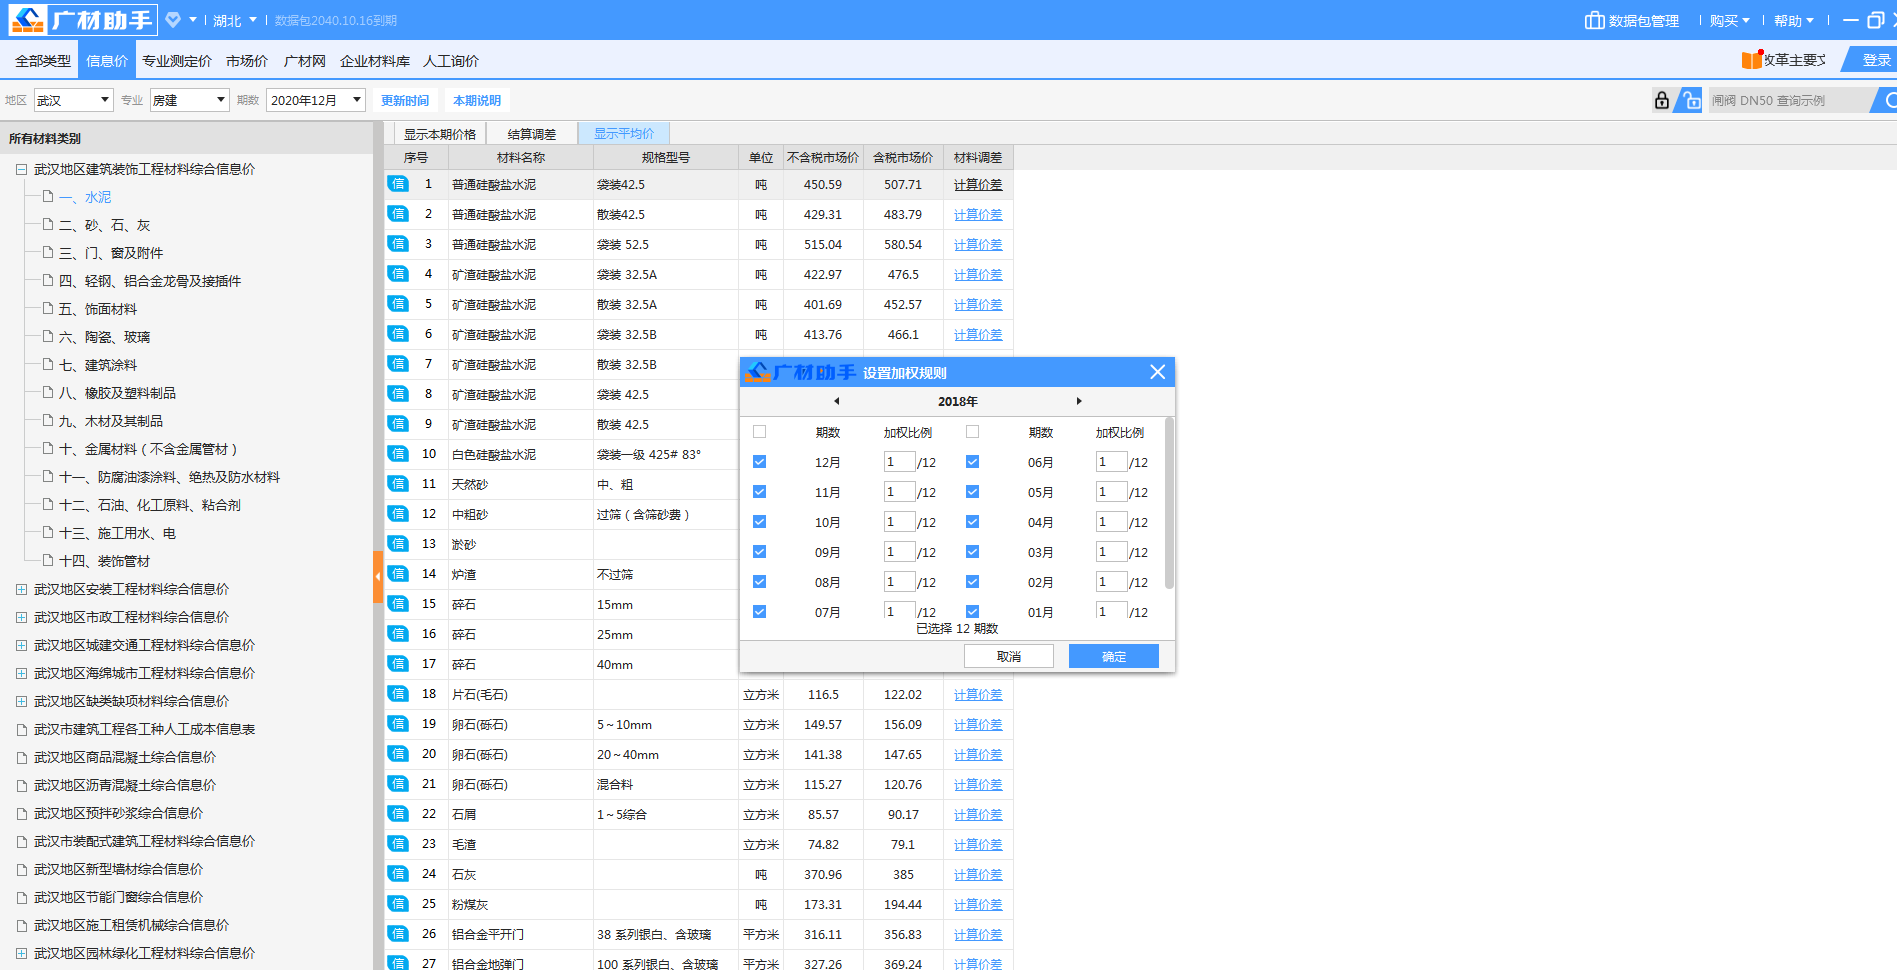The height and width of the screenshot is (970, 1897).
Task: Toggle the left select-all periods checkbox
Action: [759, 432]
